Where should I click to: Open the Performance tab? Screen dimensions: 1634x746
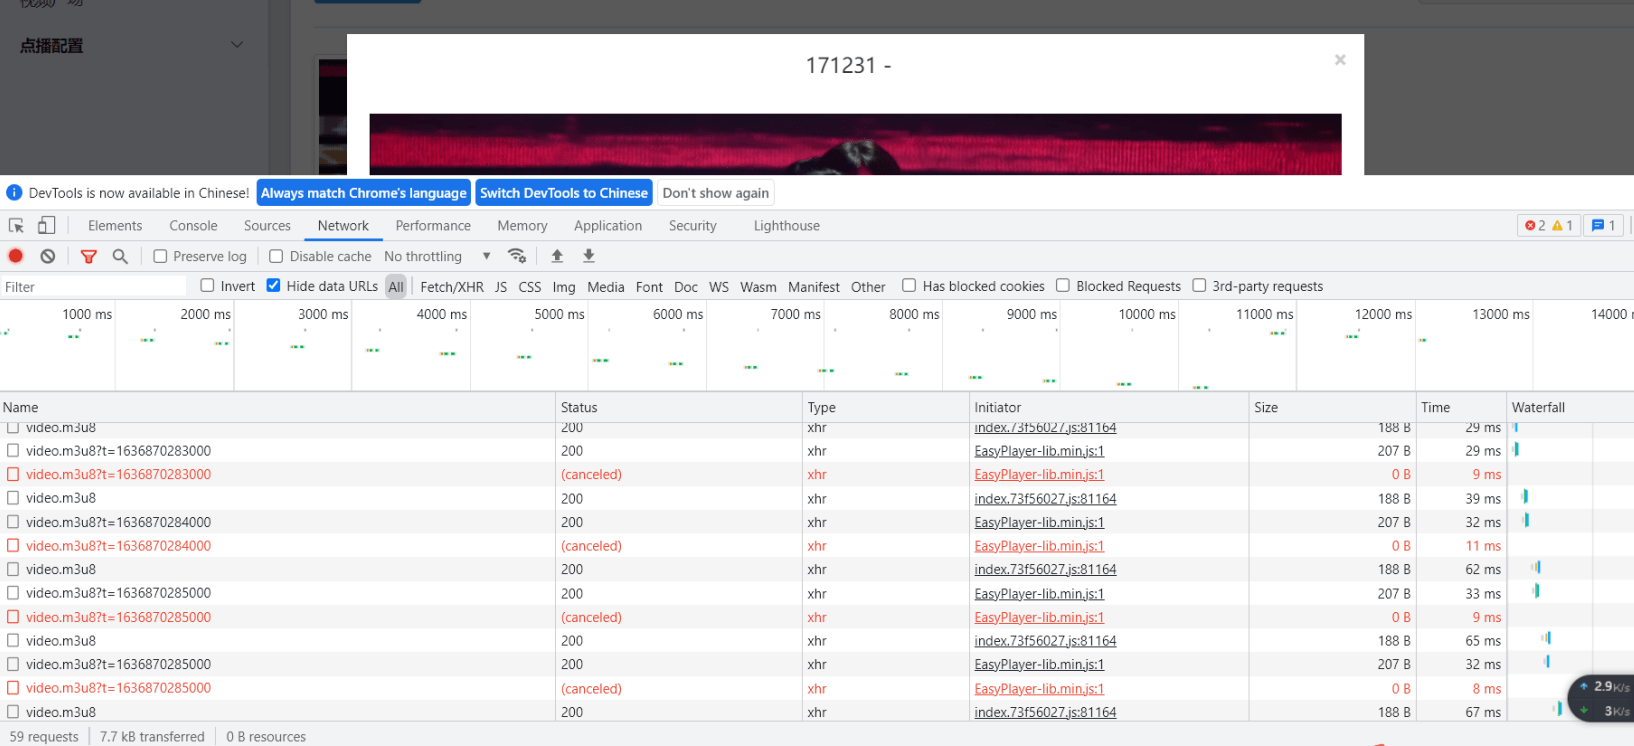[x=433, y=225]
